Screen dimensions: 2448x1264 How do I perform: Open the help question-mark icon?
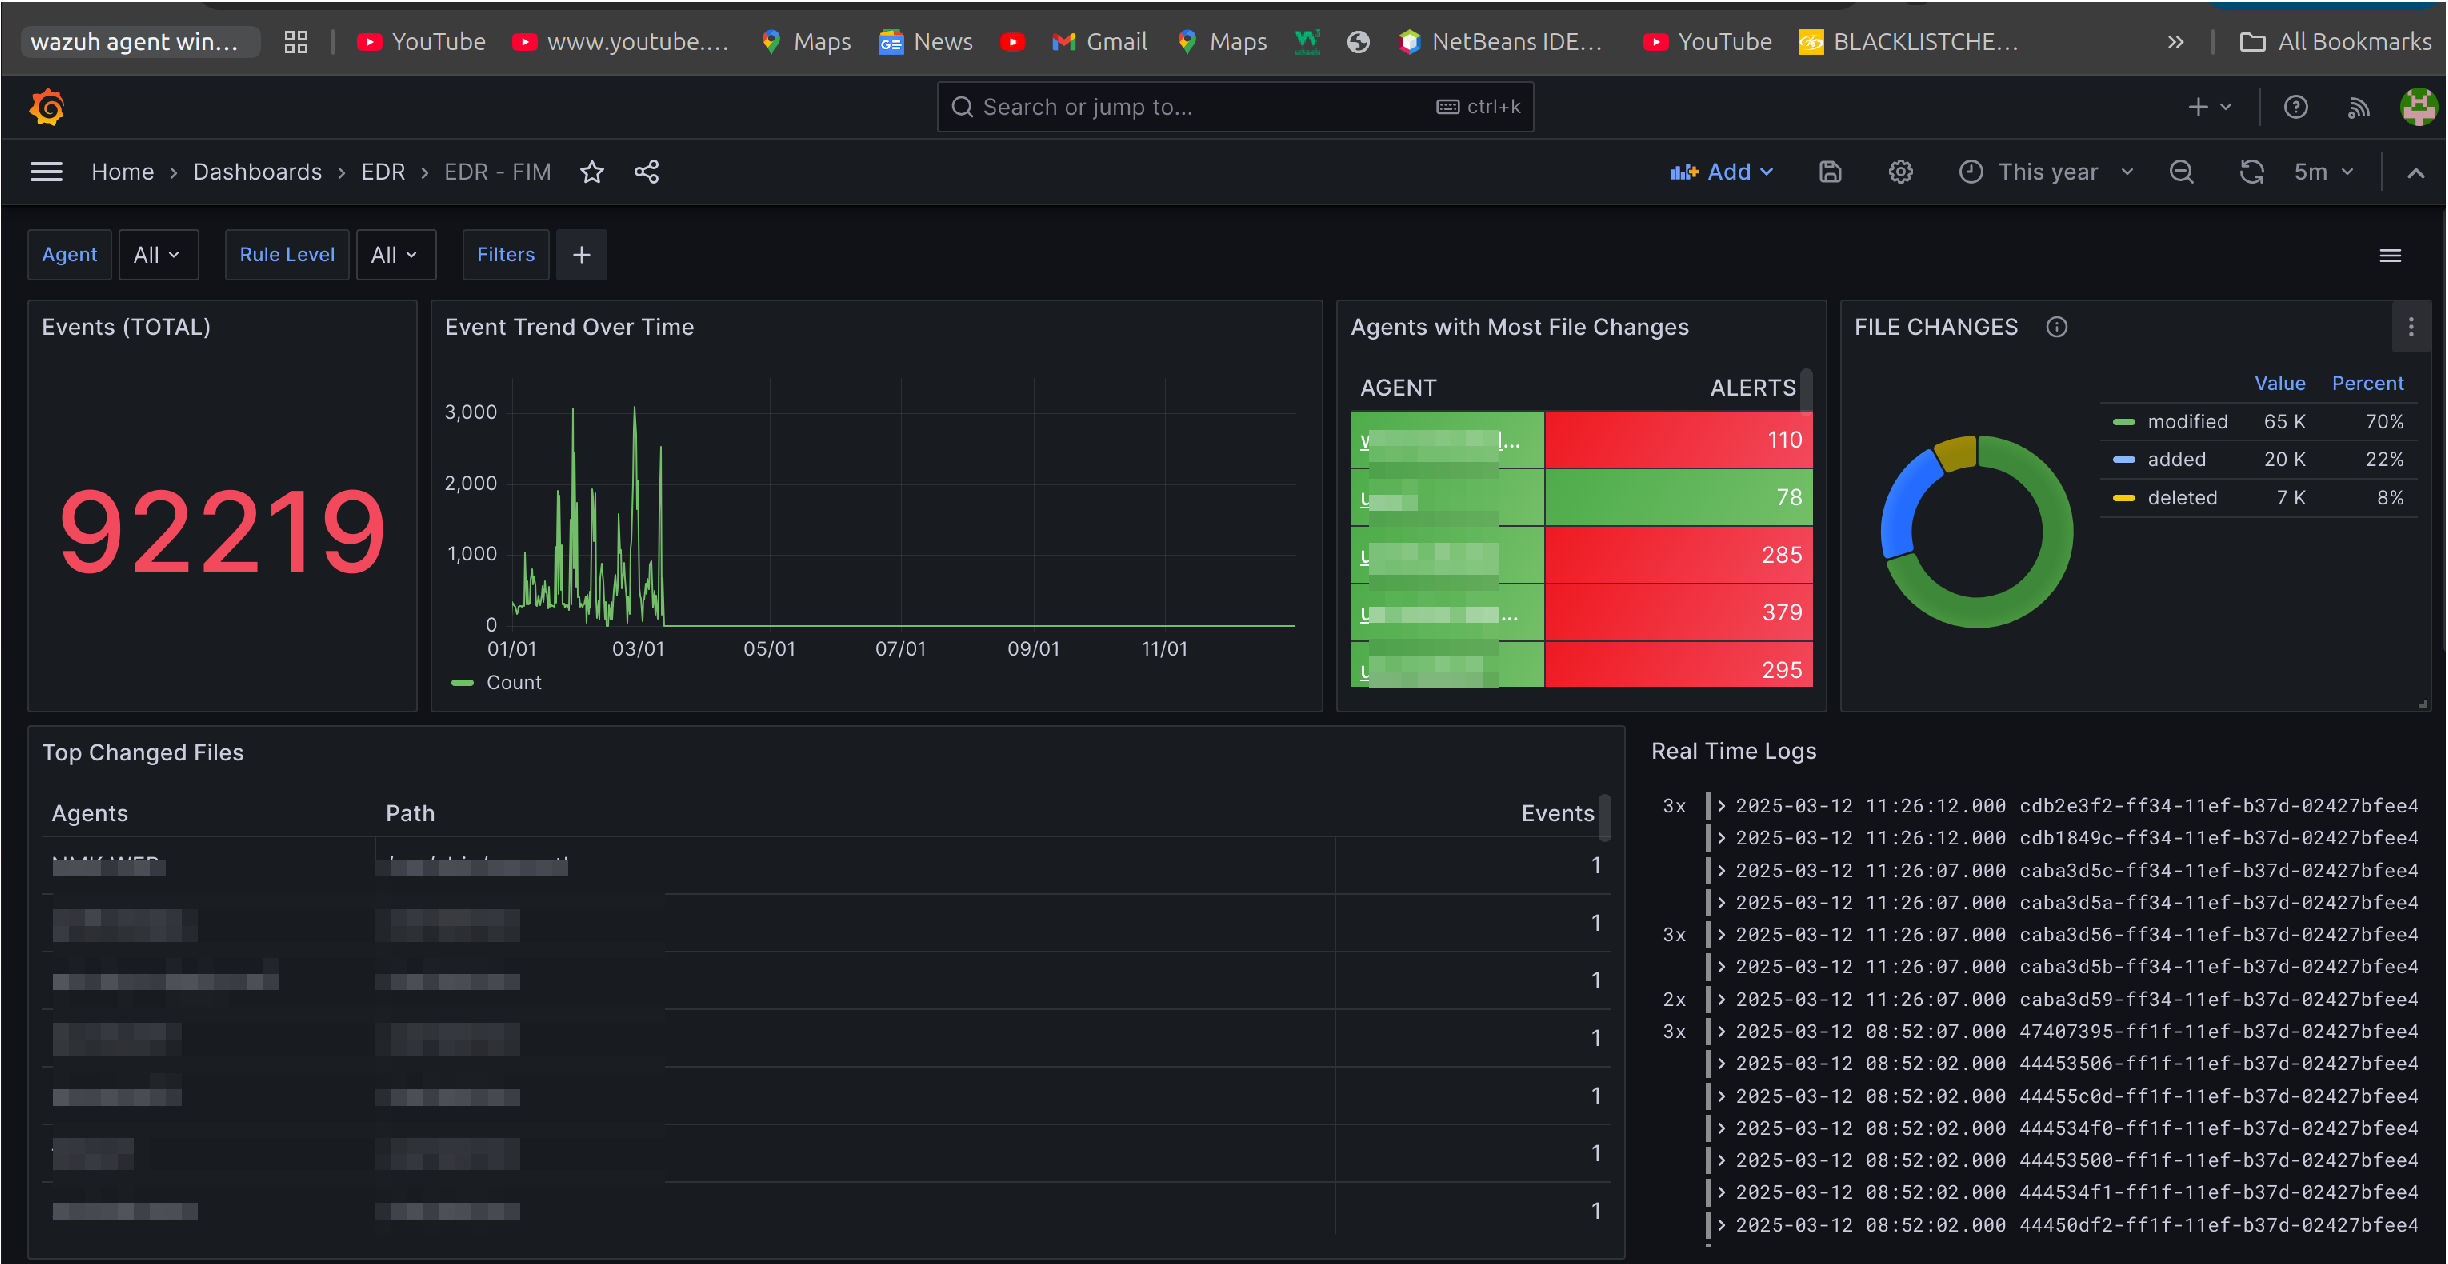(2295, 107)
